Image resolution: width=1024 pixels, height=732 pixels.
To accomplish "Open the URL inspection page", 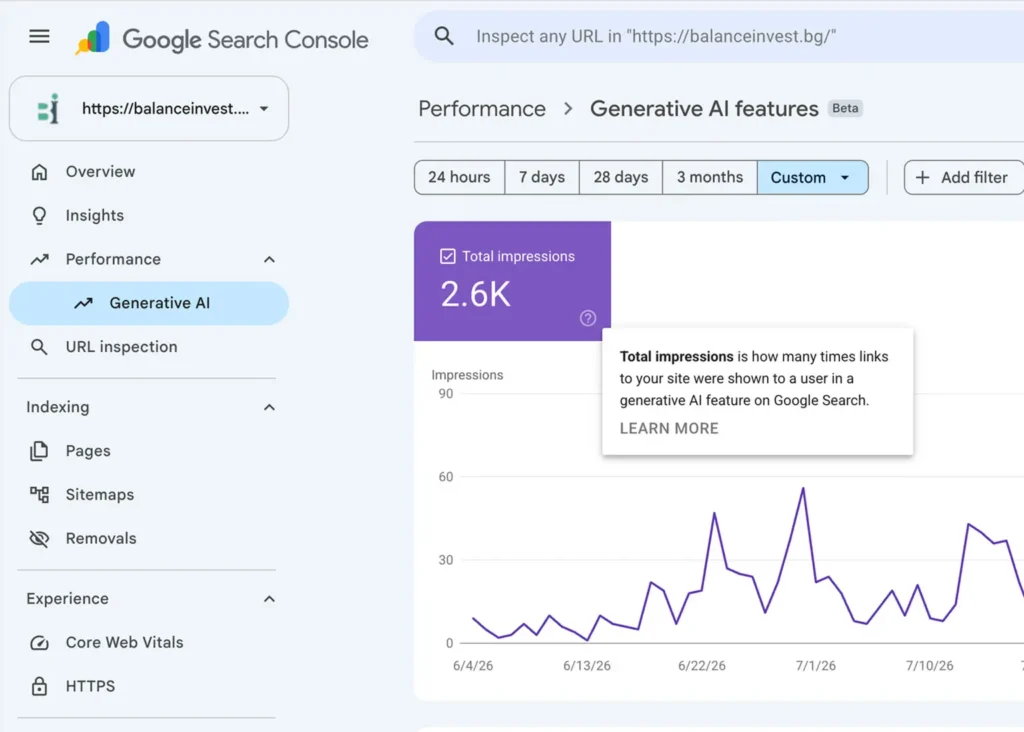I will pyautogui.click(x=149, y=347).
